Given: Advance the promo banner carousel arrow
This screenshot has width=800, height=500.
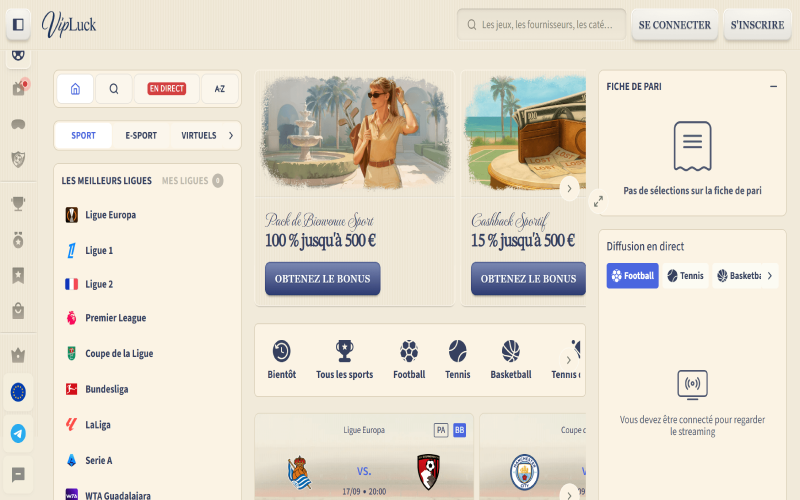Looking at the screenshot, I should pos(569,189).
